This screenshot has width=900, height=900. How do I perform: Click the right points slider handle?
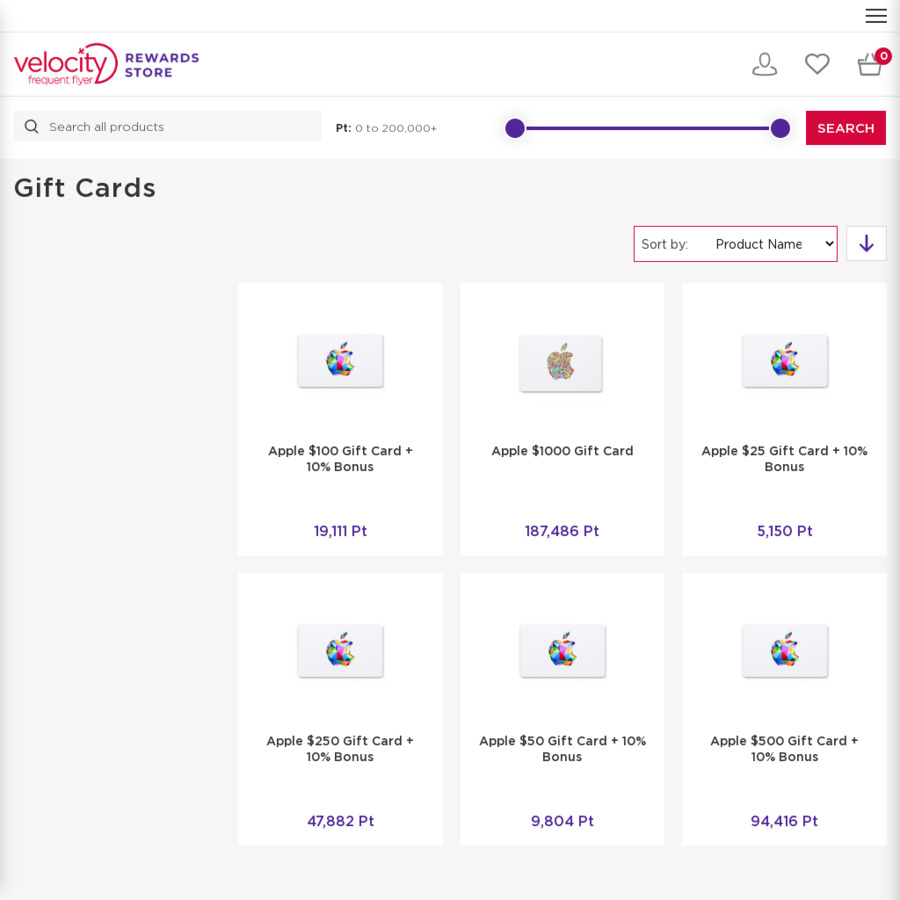tap(780, 128)
